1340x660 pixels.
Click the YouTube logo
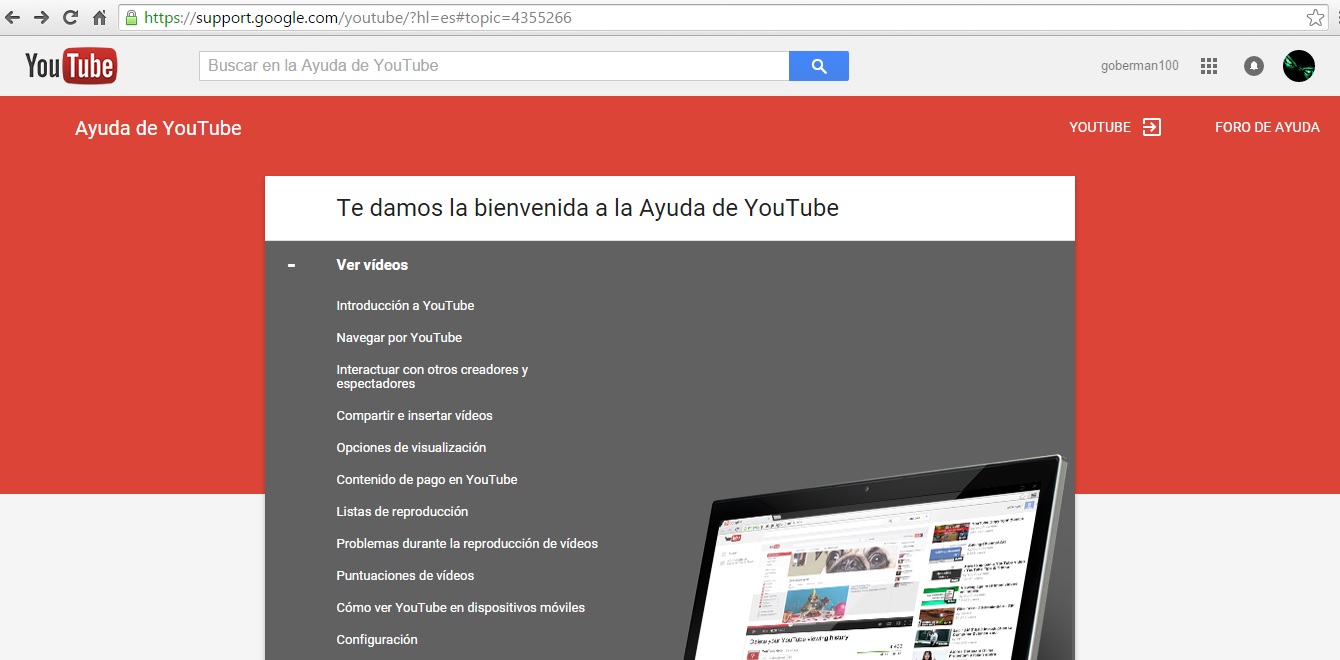point(71,66)
